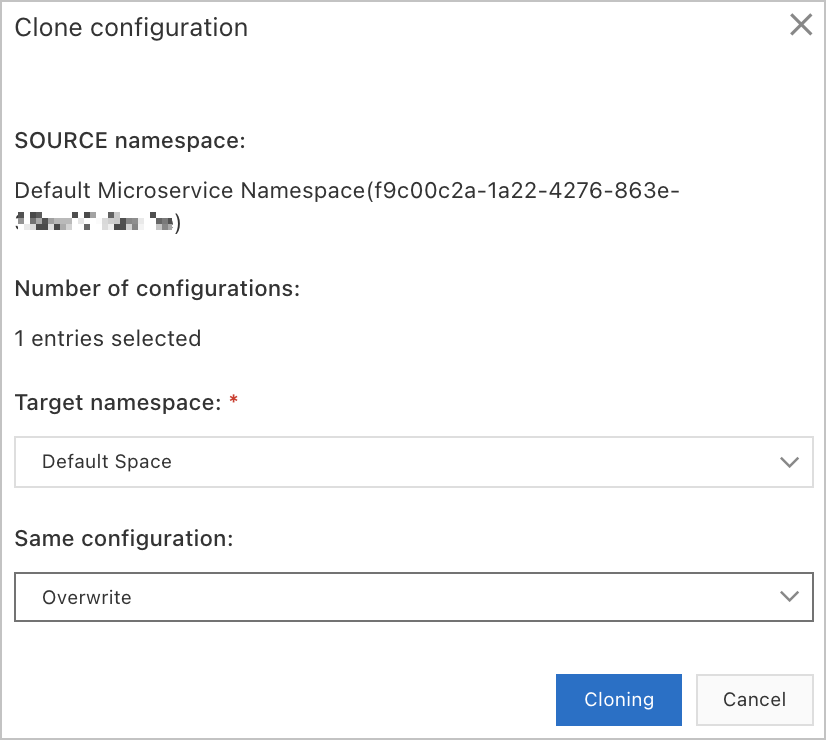The image size is (826, 740).
Task: Click the chevron in Default Space field
Action: (789, 462)
